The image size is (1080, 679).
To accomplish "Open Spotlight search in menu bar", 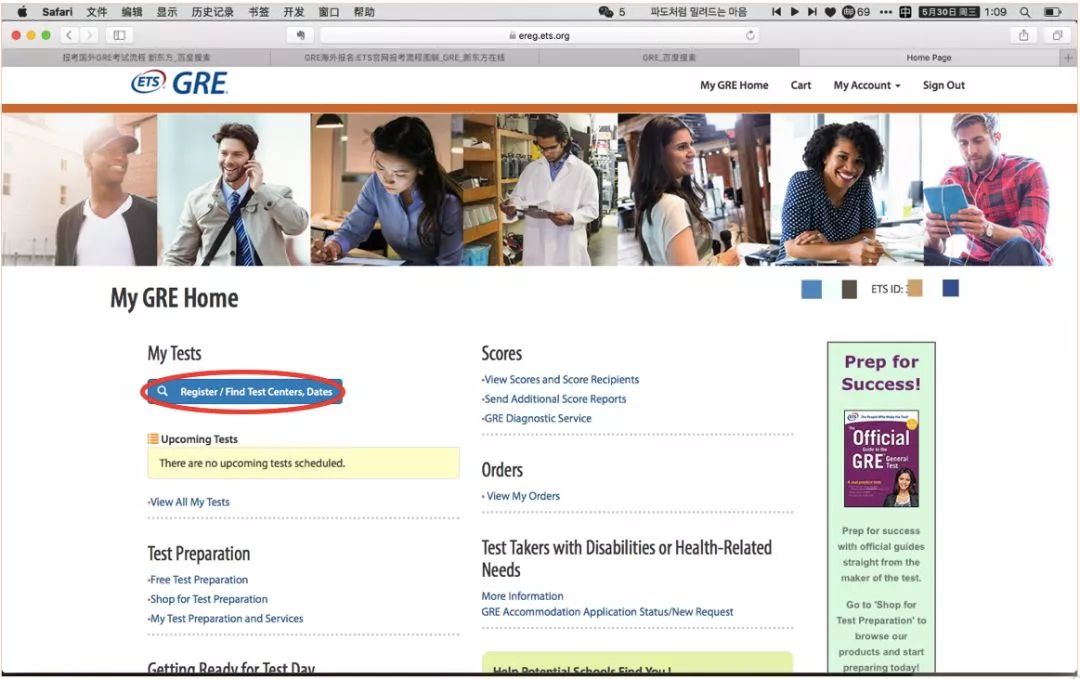I will pos(1025,12).
